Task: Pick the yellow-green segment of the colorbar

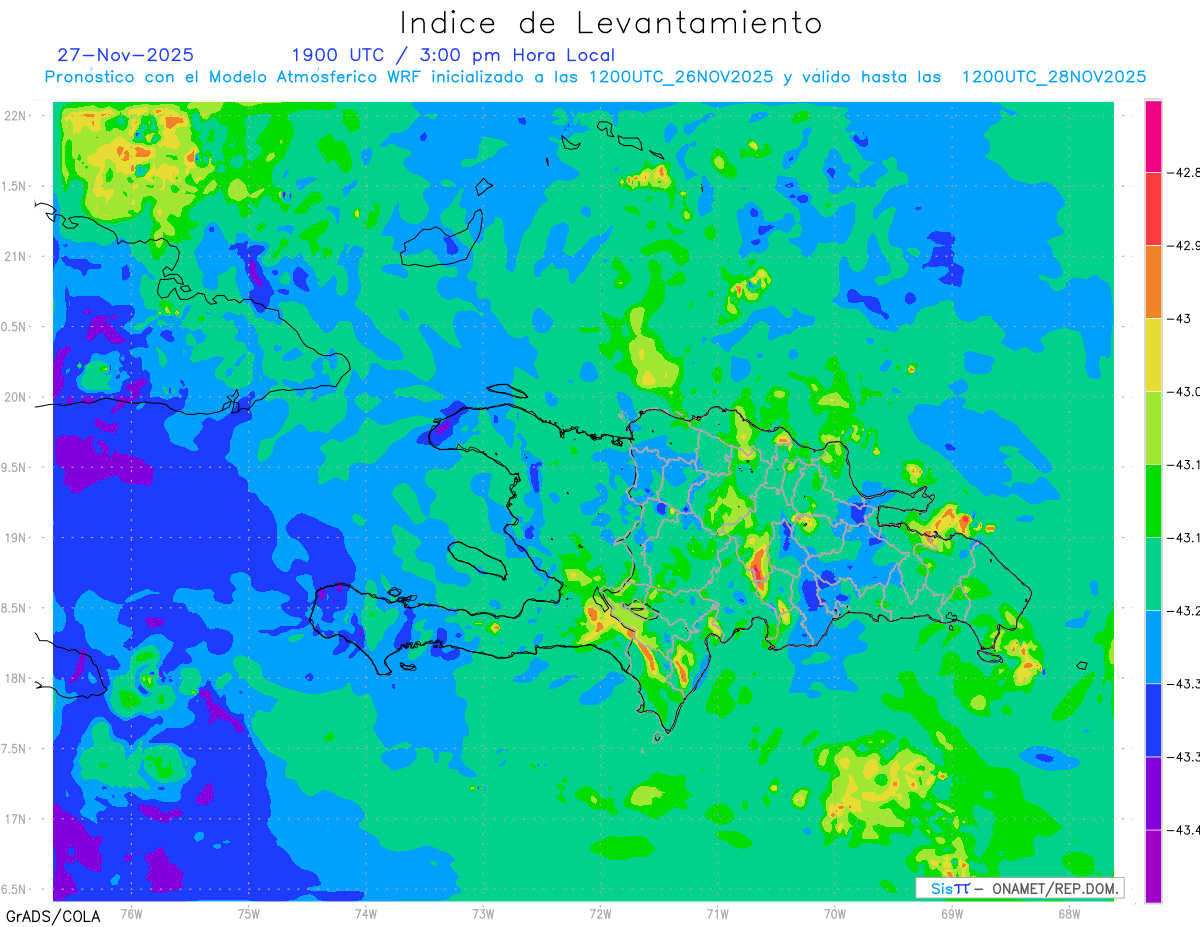Action: [x=1153, y=428]
